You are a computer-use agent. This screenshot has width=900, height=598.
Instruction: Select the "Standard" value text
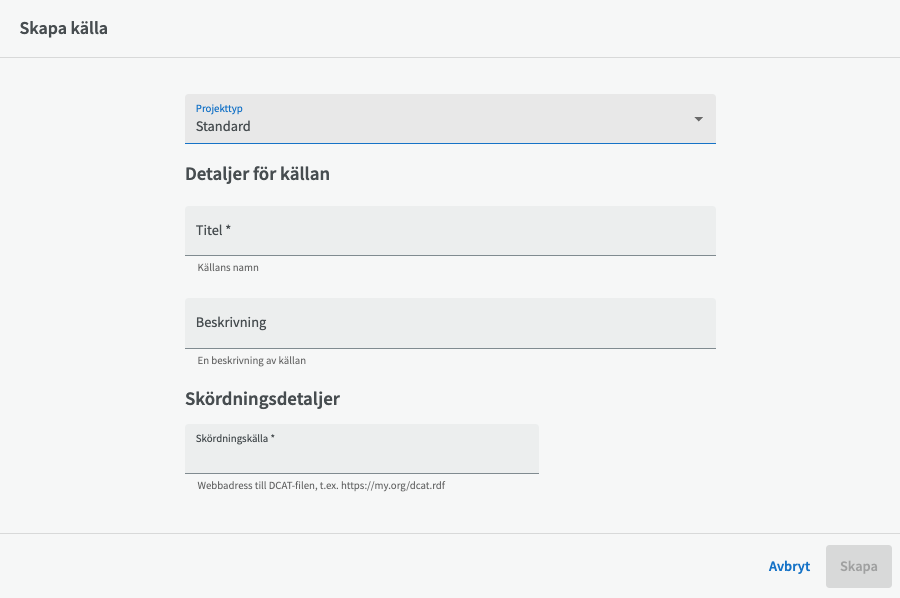point(223,127)
